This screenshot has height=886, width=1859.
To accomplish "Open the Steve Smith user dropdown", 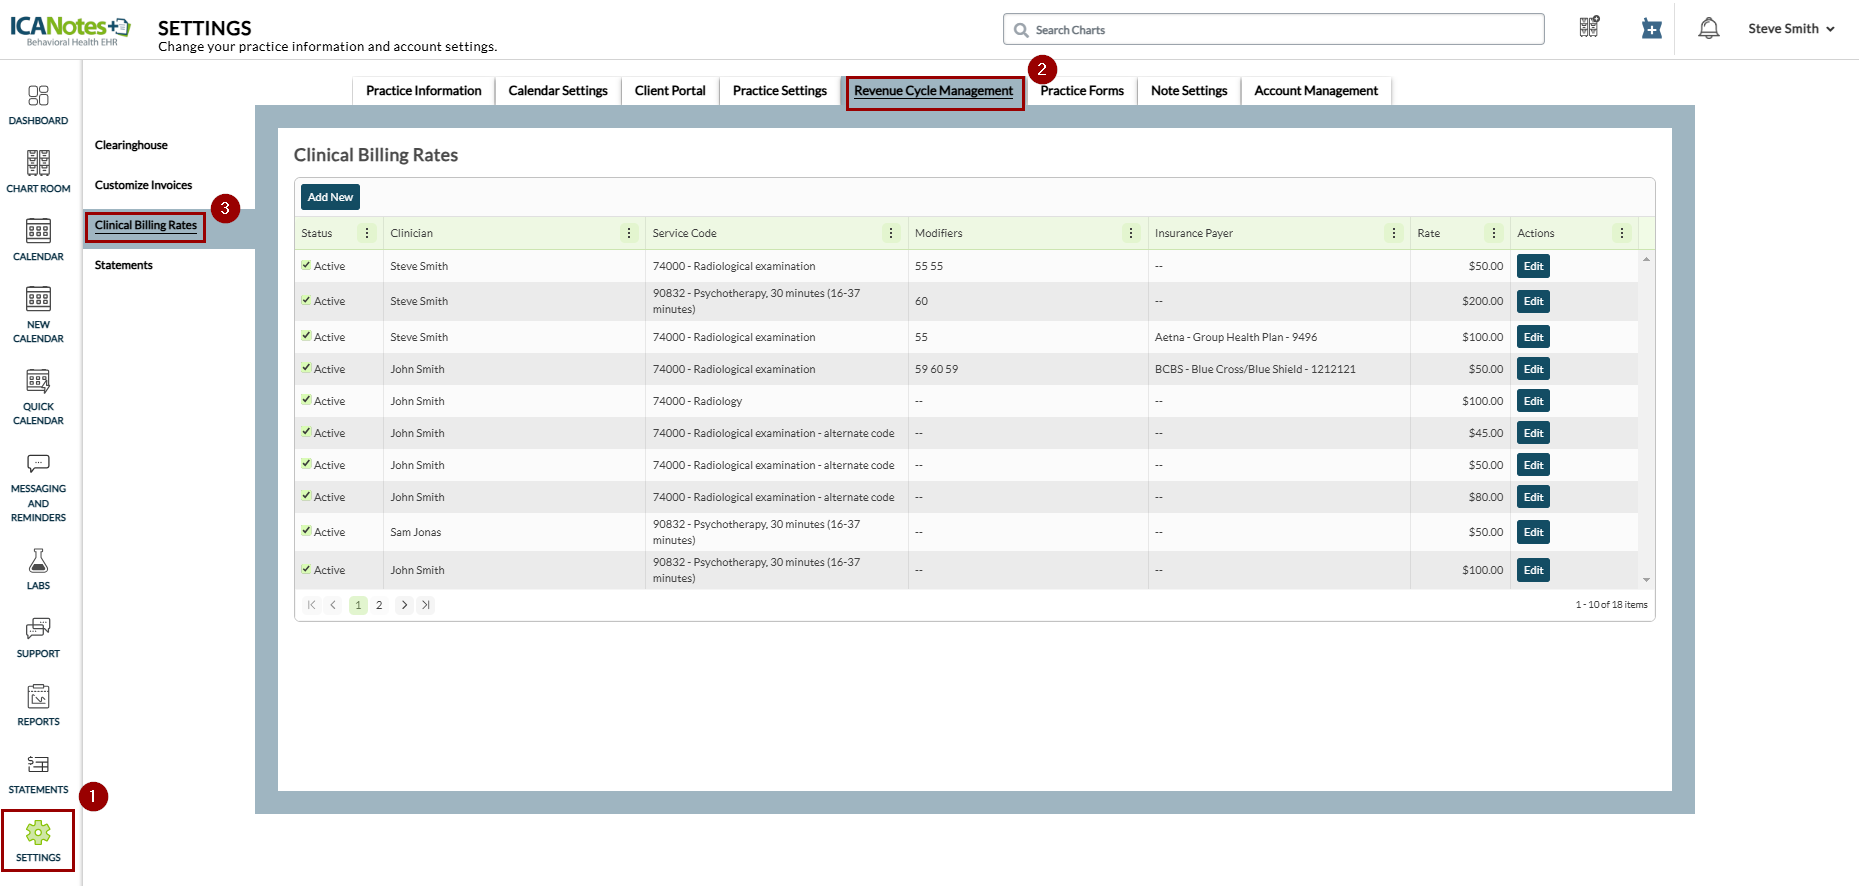I will coord(1790,29).
